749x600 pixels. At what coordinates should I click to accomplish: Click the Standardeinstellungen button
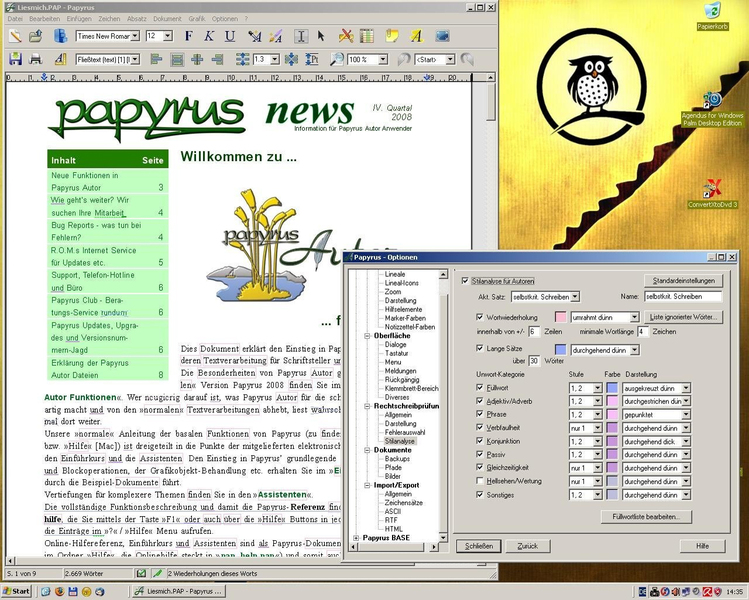pos(684,280)
